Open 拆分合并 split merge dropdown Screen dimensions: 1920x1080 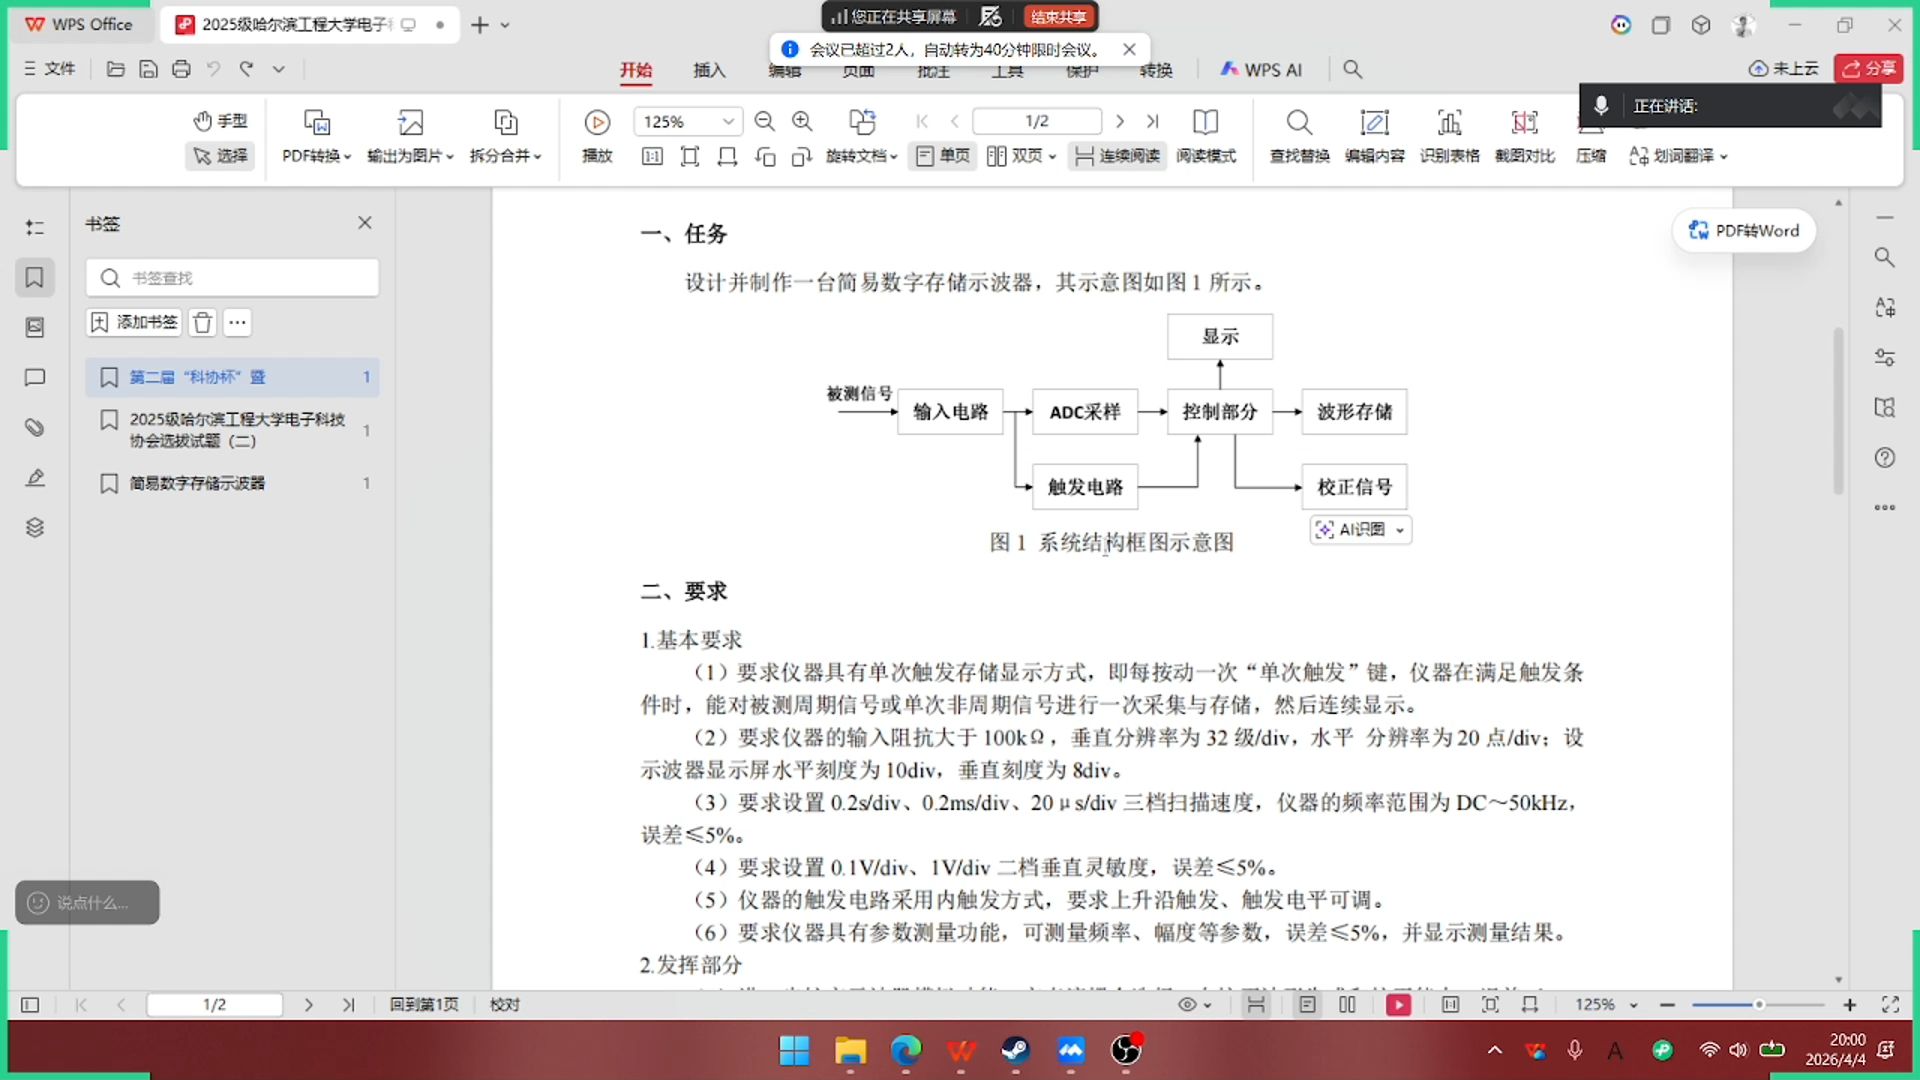pos(505,137)
